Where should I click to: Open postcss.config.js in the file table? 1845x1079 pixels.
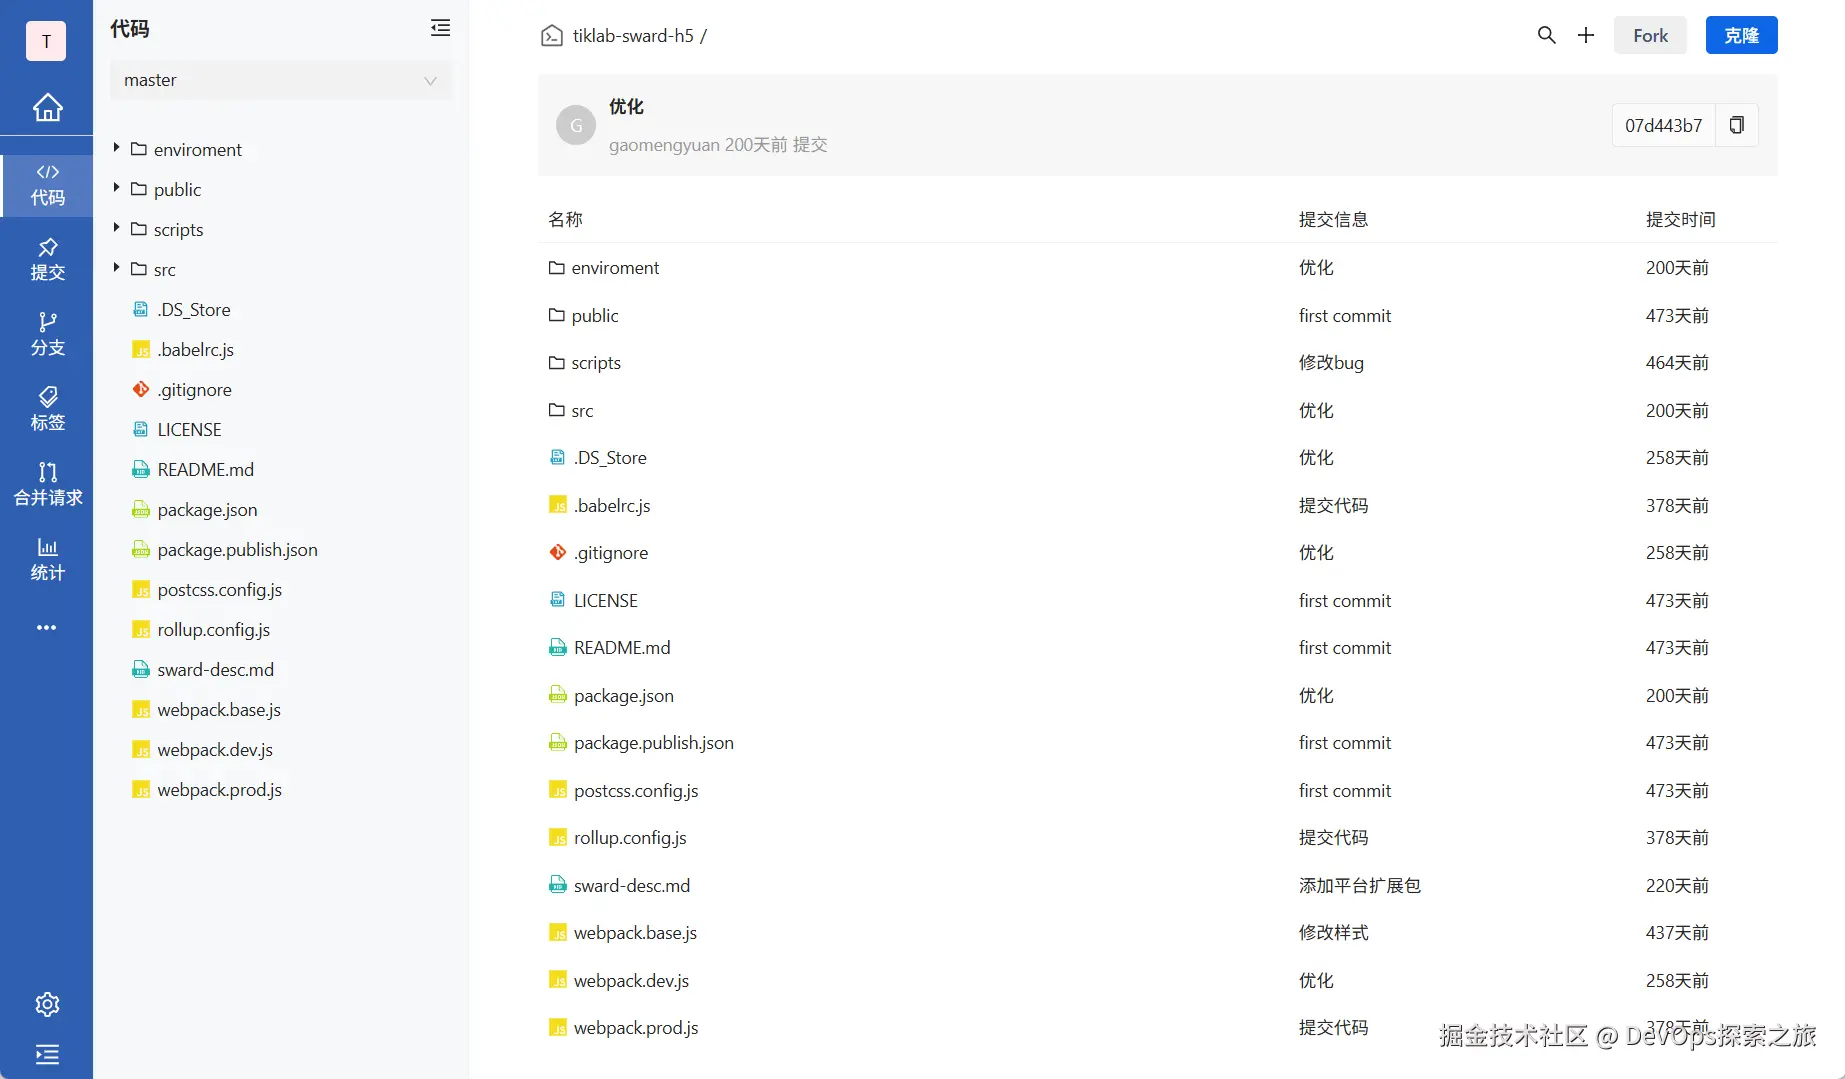click(636, 791)
